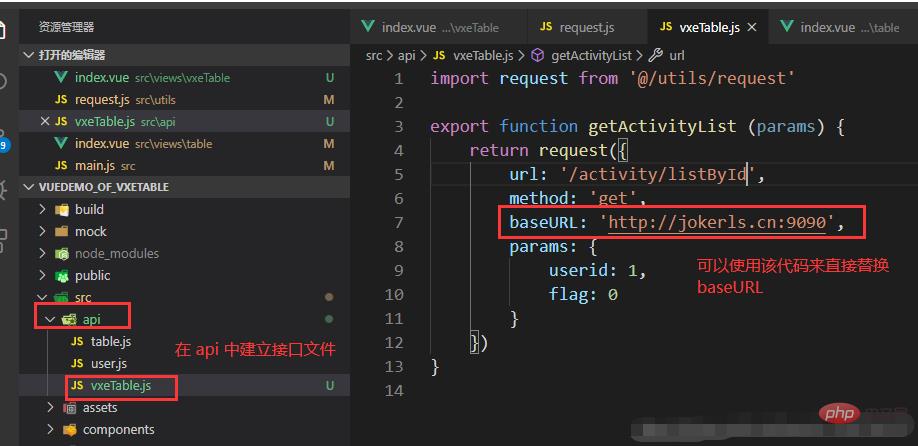The height and width of the screenshot is (446, 918).
Task: Switch to the index.vue ...\table tab
Action: pyautogui.click(x=838, y=27)
